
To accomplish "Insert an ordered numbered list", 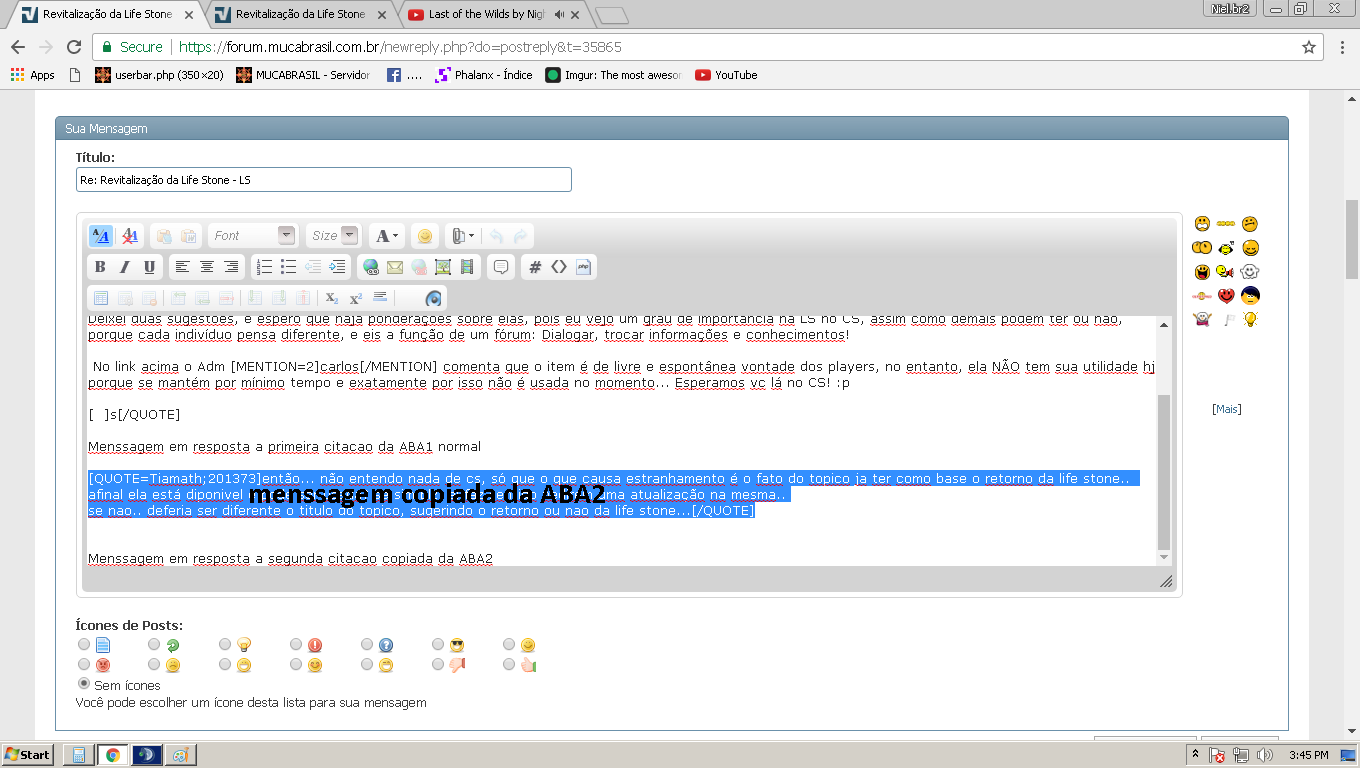I will (264, 267).
